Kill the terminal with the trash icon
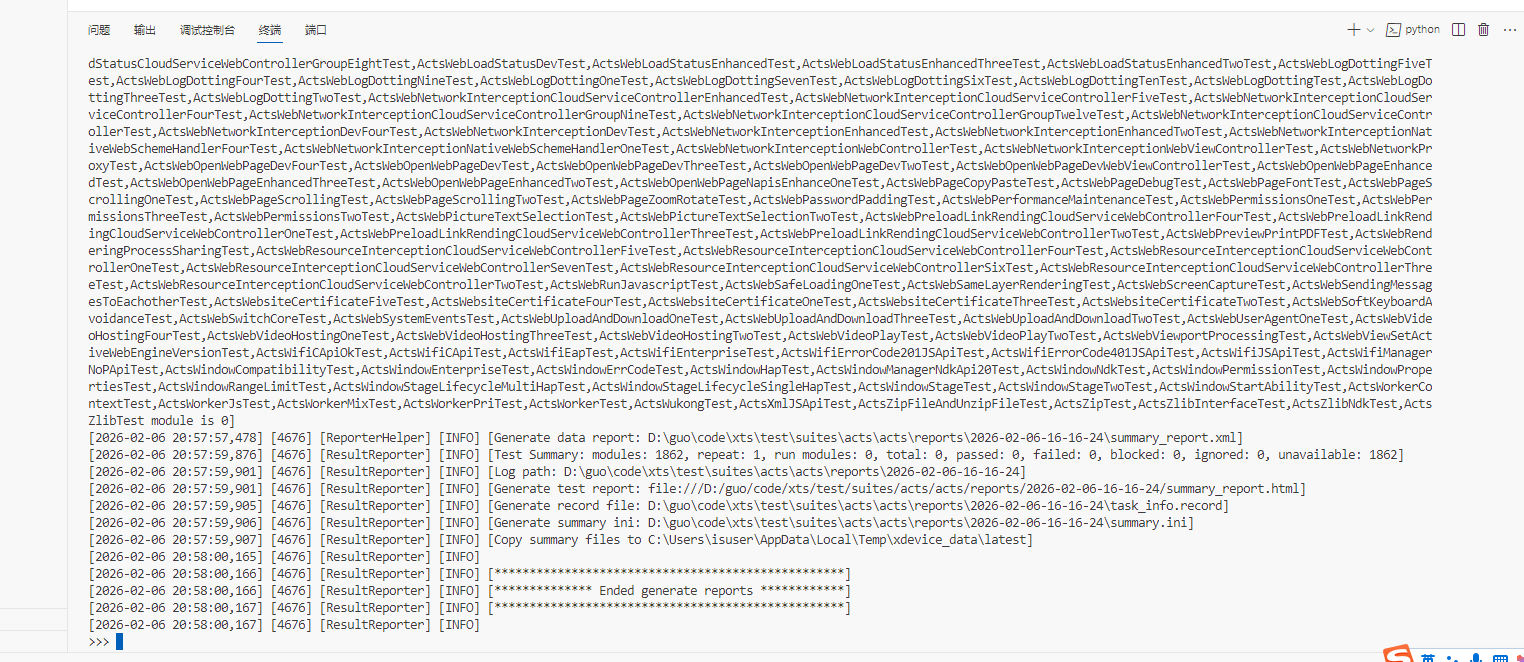Image resolution: width=1524 pixels, height=662 pixels. [x=1484, y=30]
